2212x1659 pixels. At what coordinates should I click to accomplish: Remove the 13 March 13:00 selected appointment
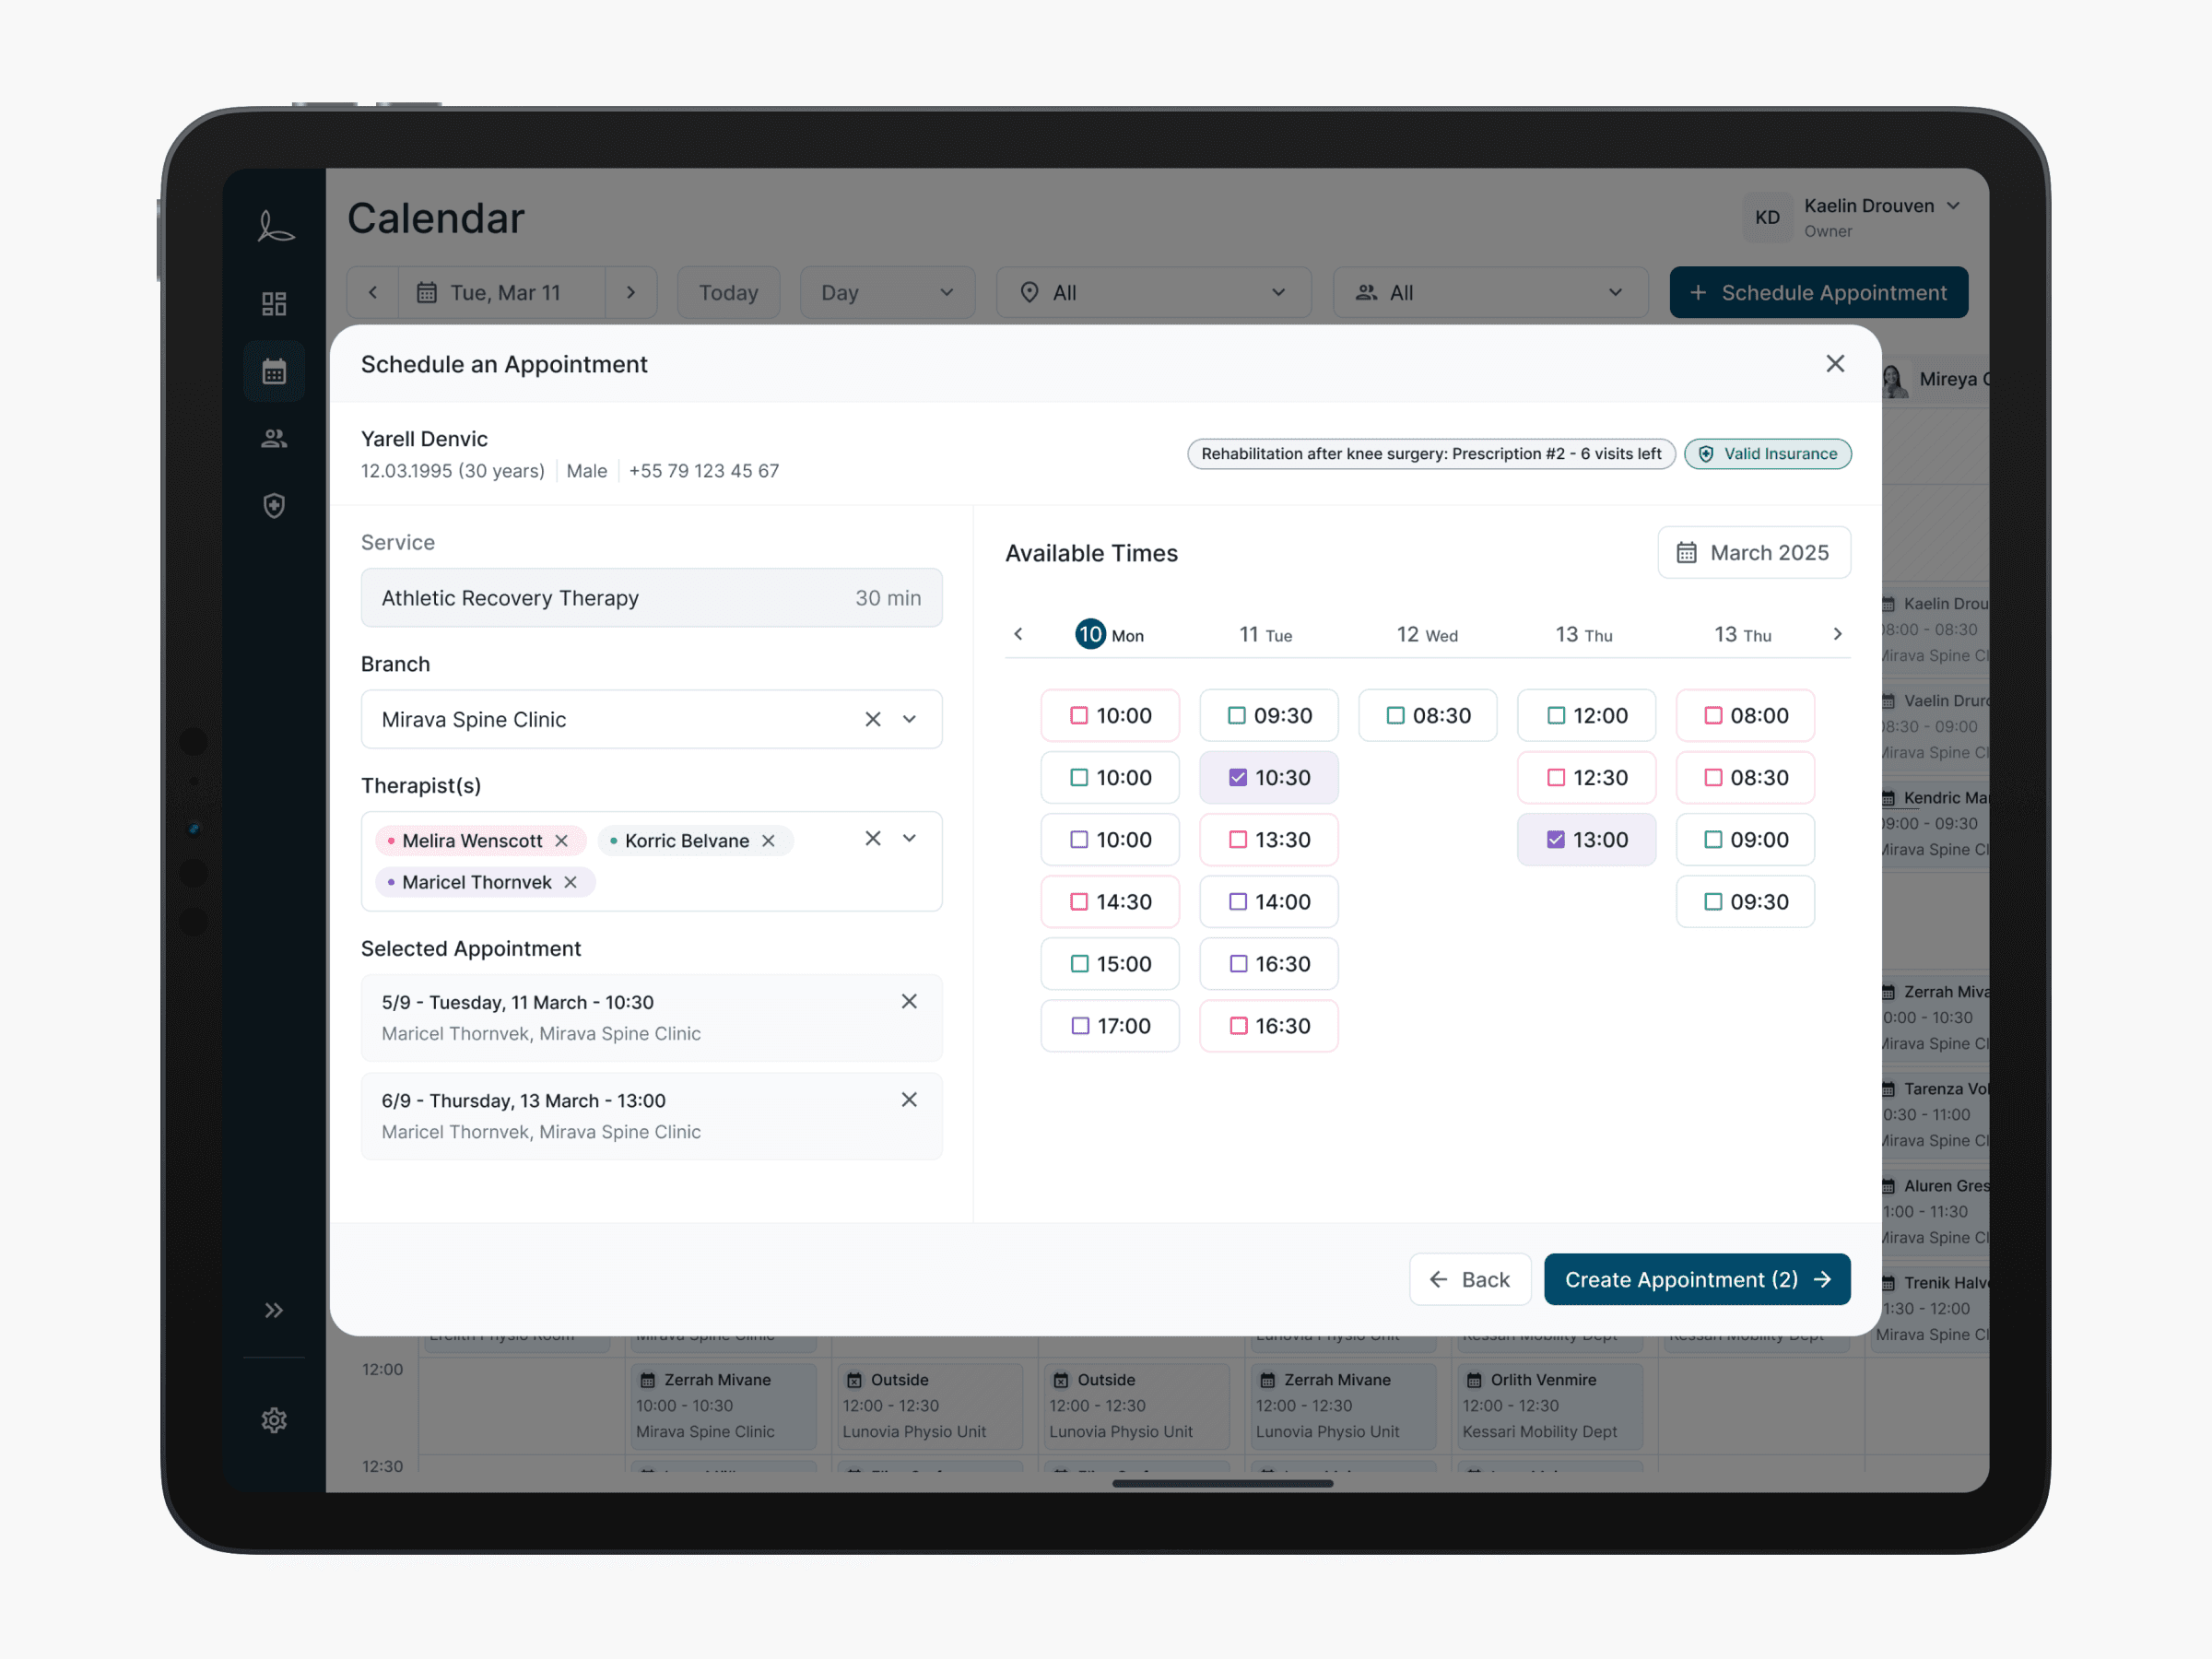tap(908, 1099)
